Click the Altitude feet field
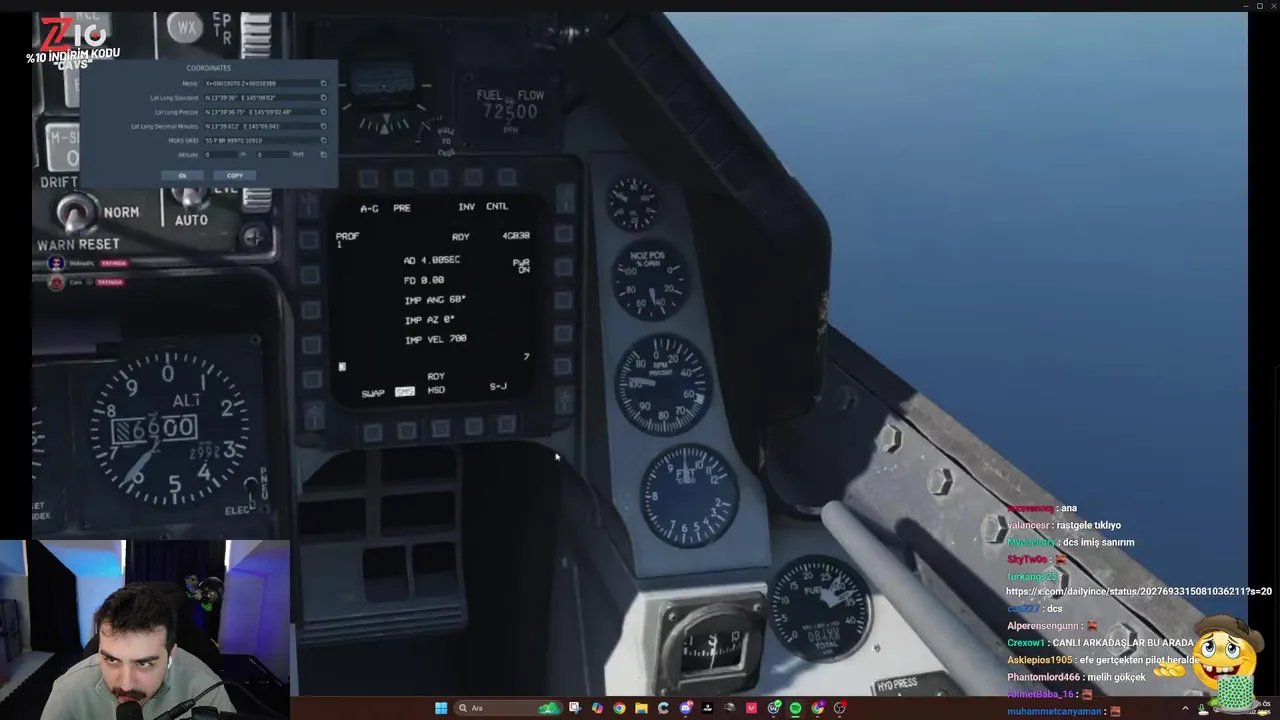This screenshot has height=720, width=1280. point(272,154)
